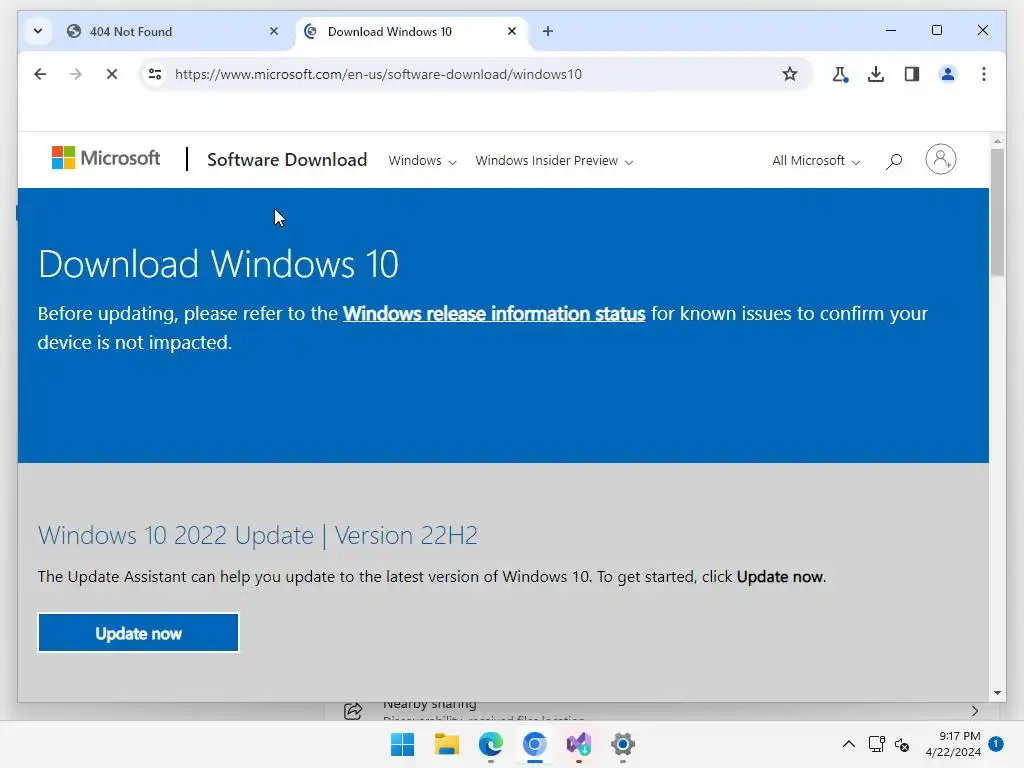This screenshot has width=1024, height=768.
Task: Sign in with the account avatar icon
Action: pyautogui.click(x=940, y=159)
